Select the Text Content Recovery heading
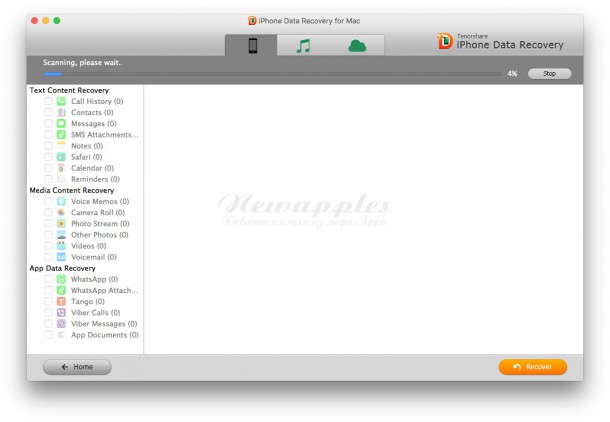Image resolution: width=610 pixels, height=422 pixels. pos(69,90)
